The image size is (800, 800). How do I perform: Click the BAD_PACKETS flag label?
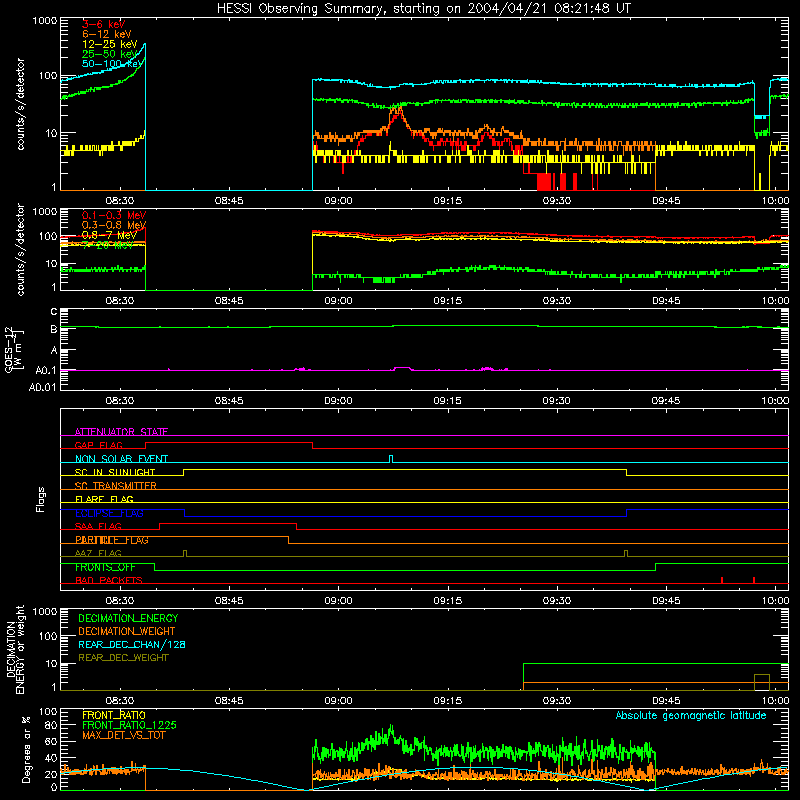click(x=109, y=580)
